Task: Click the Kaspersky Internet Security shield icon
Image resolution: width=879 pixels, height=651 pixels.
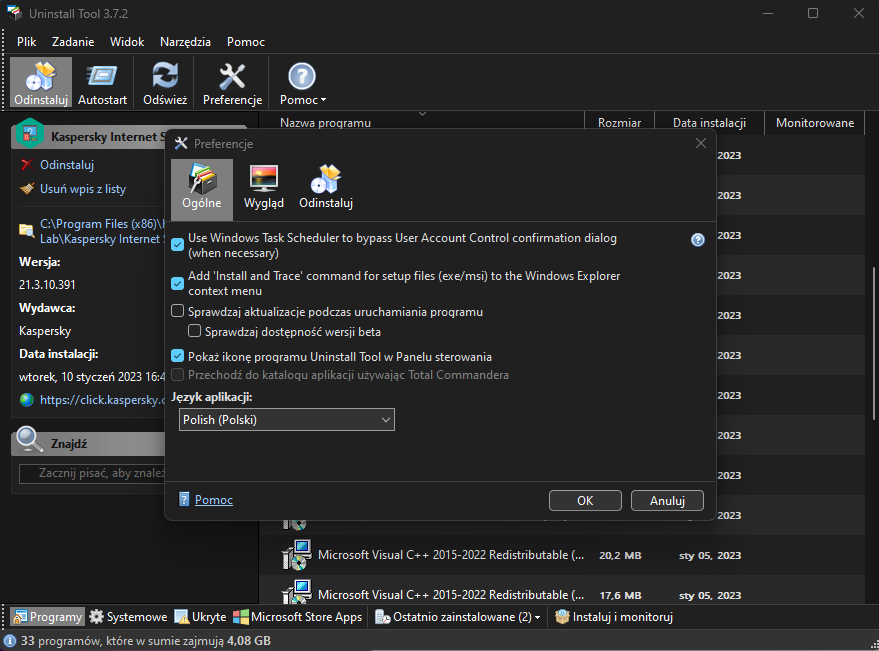Action: click(29, 133)
